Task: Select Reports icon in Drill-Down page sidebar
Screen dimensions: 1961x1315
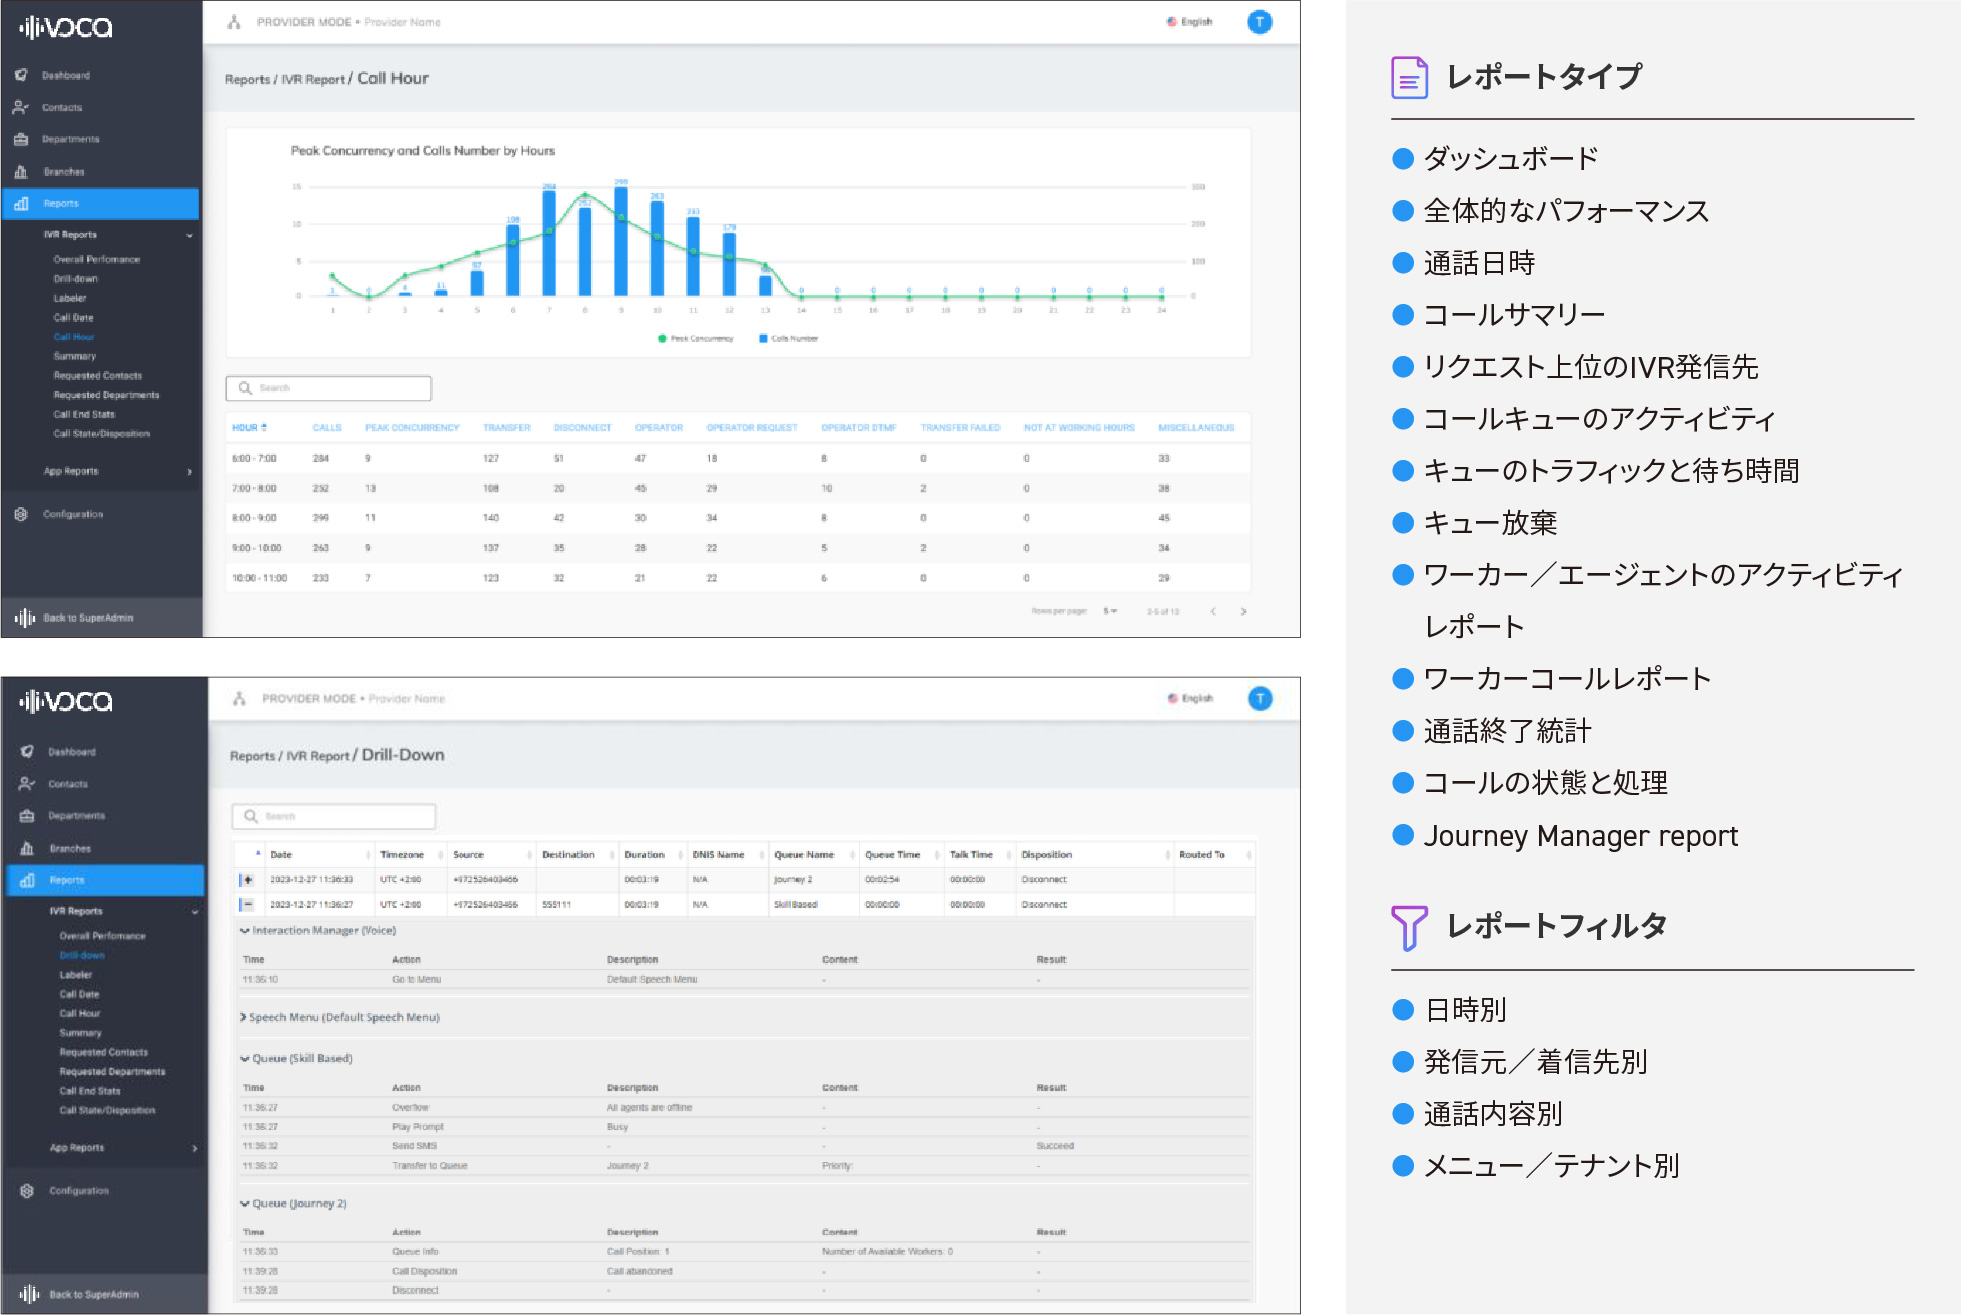Action: (27, 880)
